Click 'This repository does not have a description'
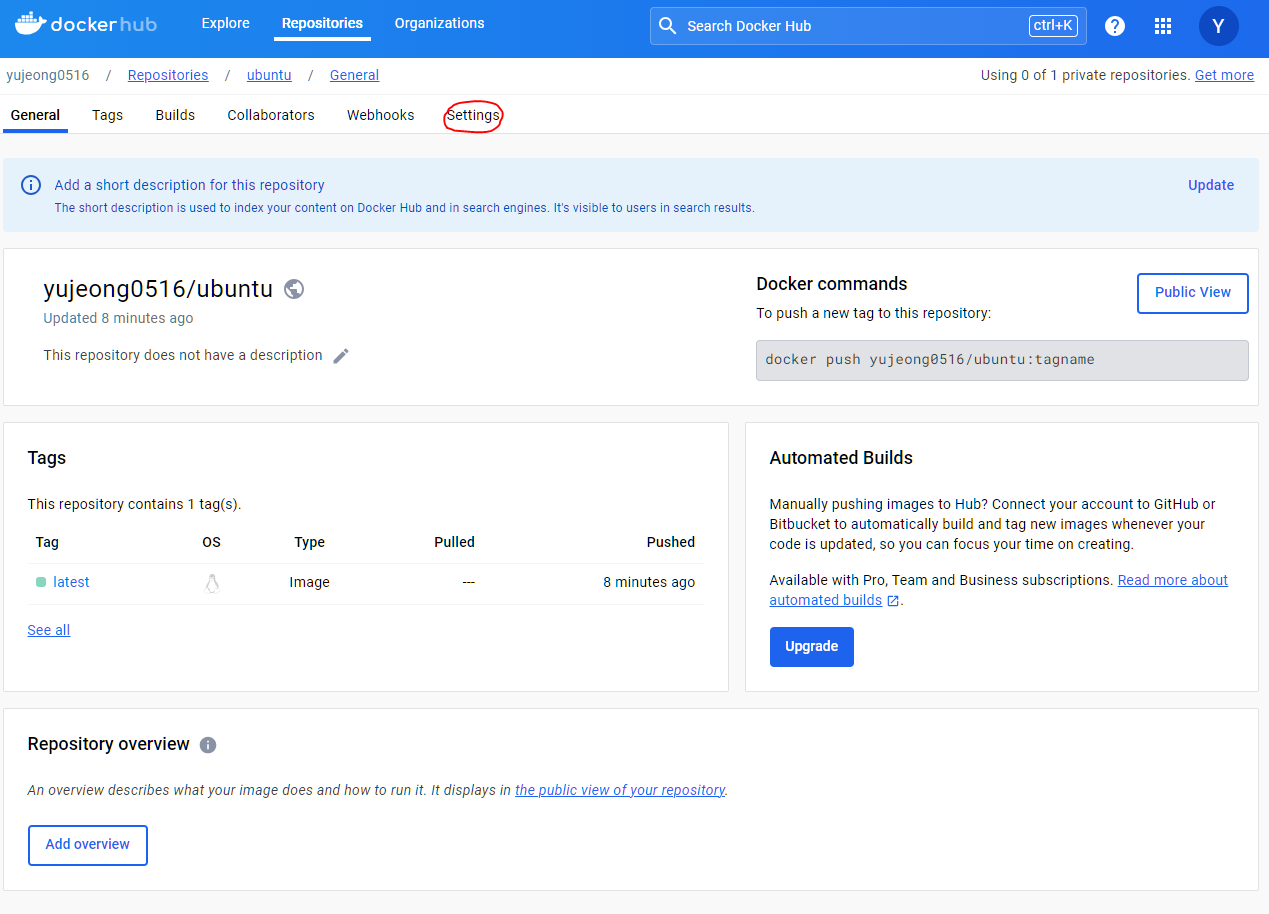The height and width of the screenshot is (914, 1269). point(183,355)
